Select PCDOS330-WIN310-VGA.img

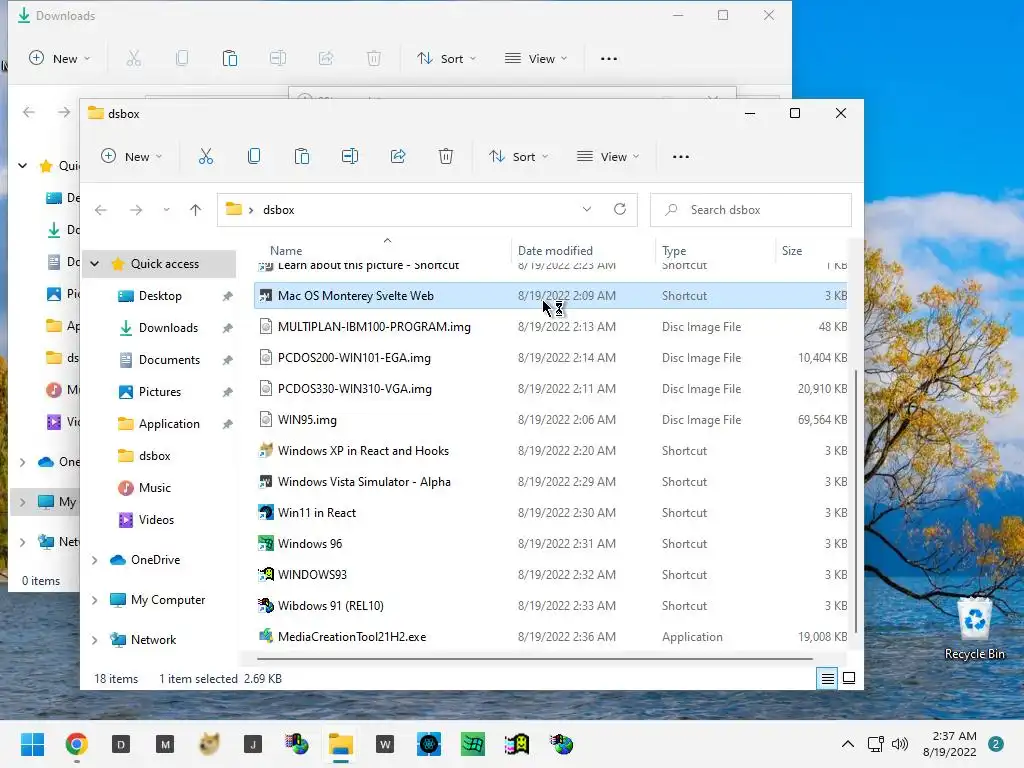pyautogui.click(x=551, y=389)
